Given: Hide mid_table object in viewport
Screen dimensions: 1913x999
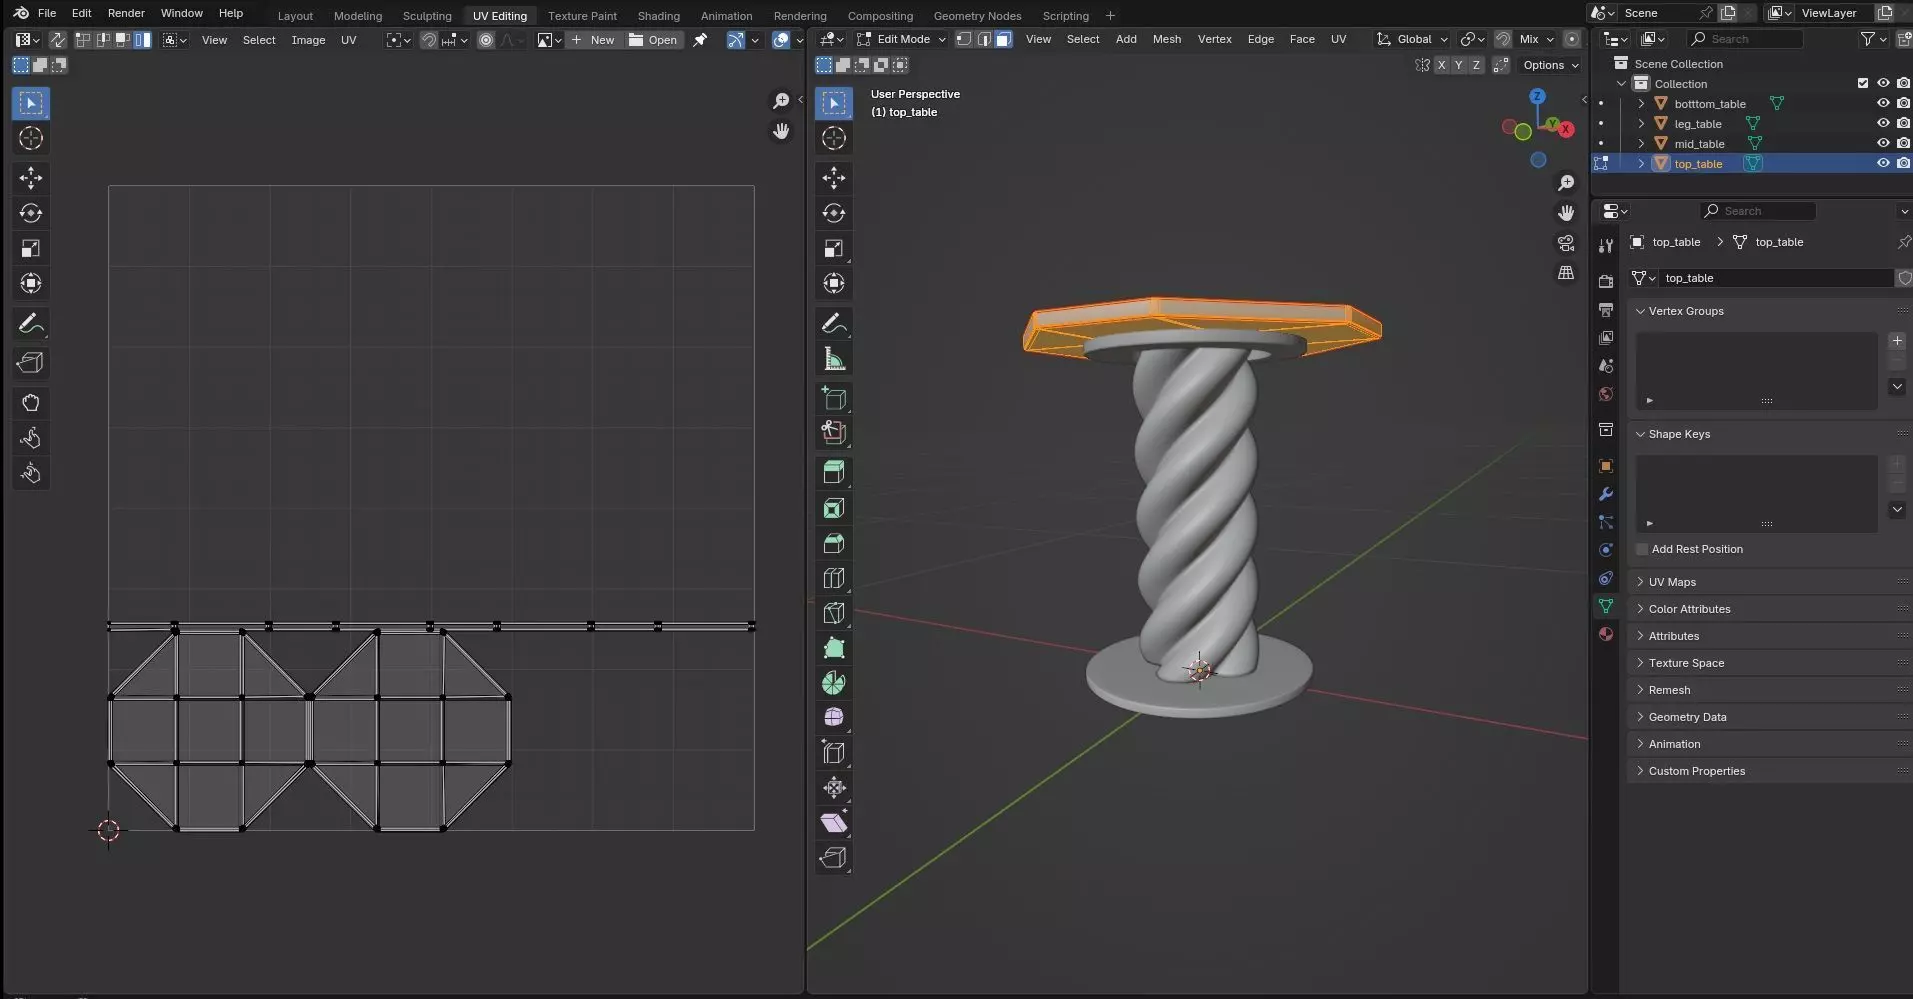Looking at the screenshot, I should pyautogui.click(x=1883, y=143).
